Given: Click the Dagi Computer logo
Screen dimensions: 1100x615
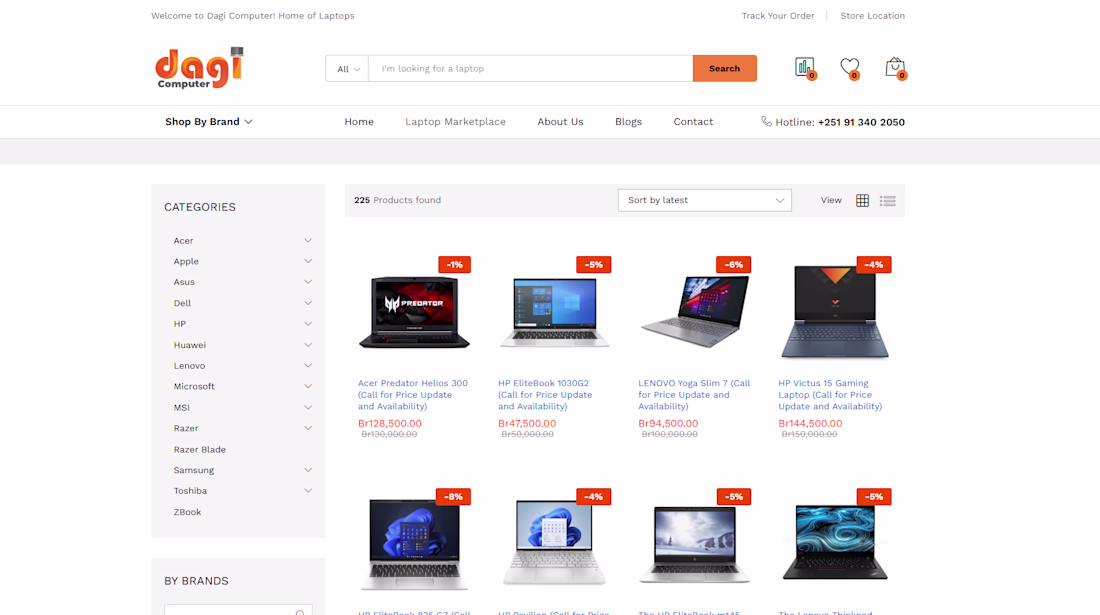Looking at the screenshot, I should coord(199,68).
